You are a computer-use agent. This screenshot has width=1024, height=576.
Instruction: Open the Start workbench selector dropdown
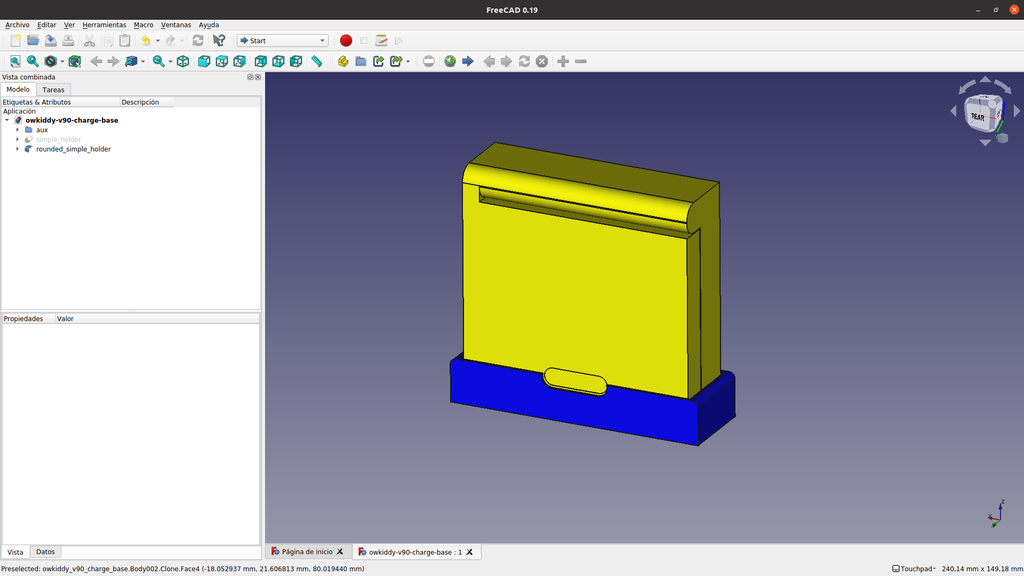[281, 40]
